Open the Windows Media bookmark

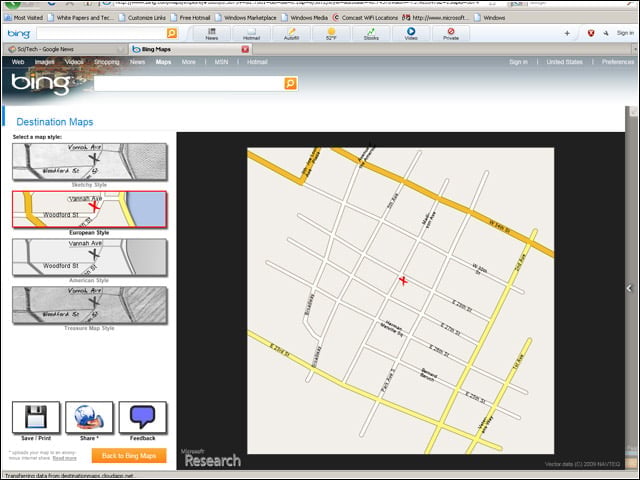(304, 18)
